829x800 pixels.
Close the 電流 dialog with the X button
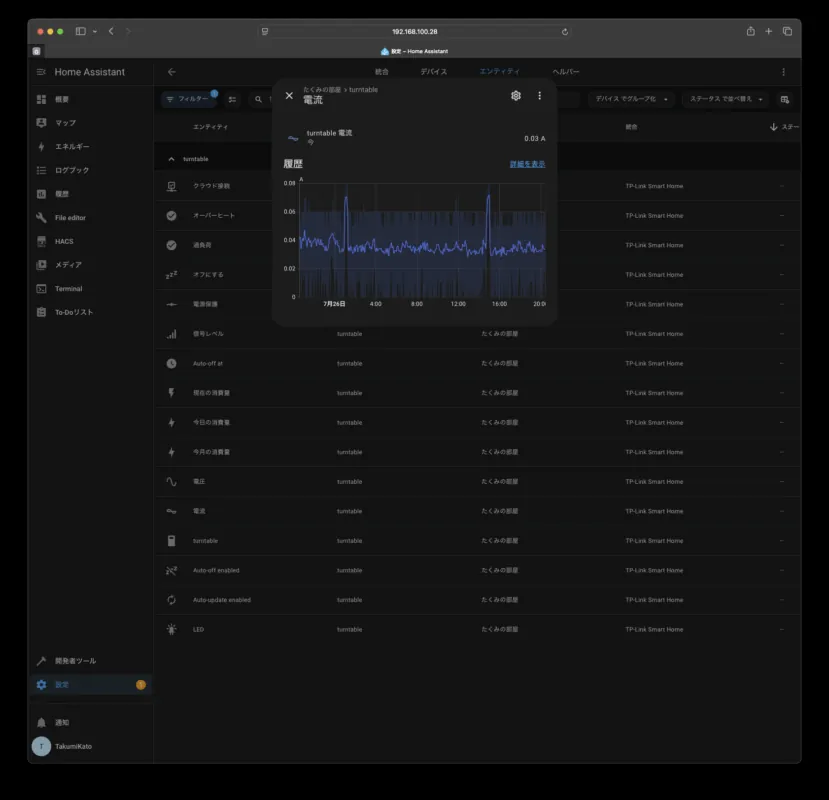tap(289, 96)
